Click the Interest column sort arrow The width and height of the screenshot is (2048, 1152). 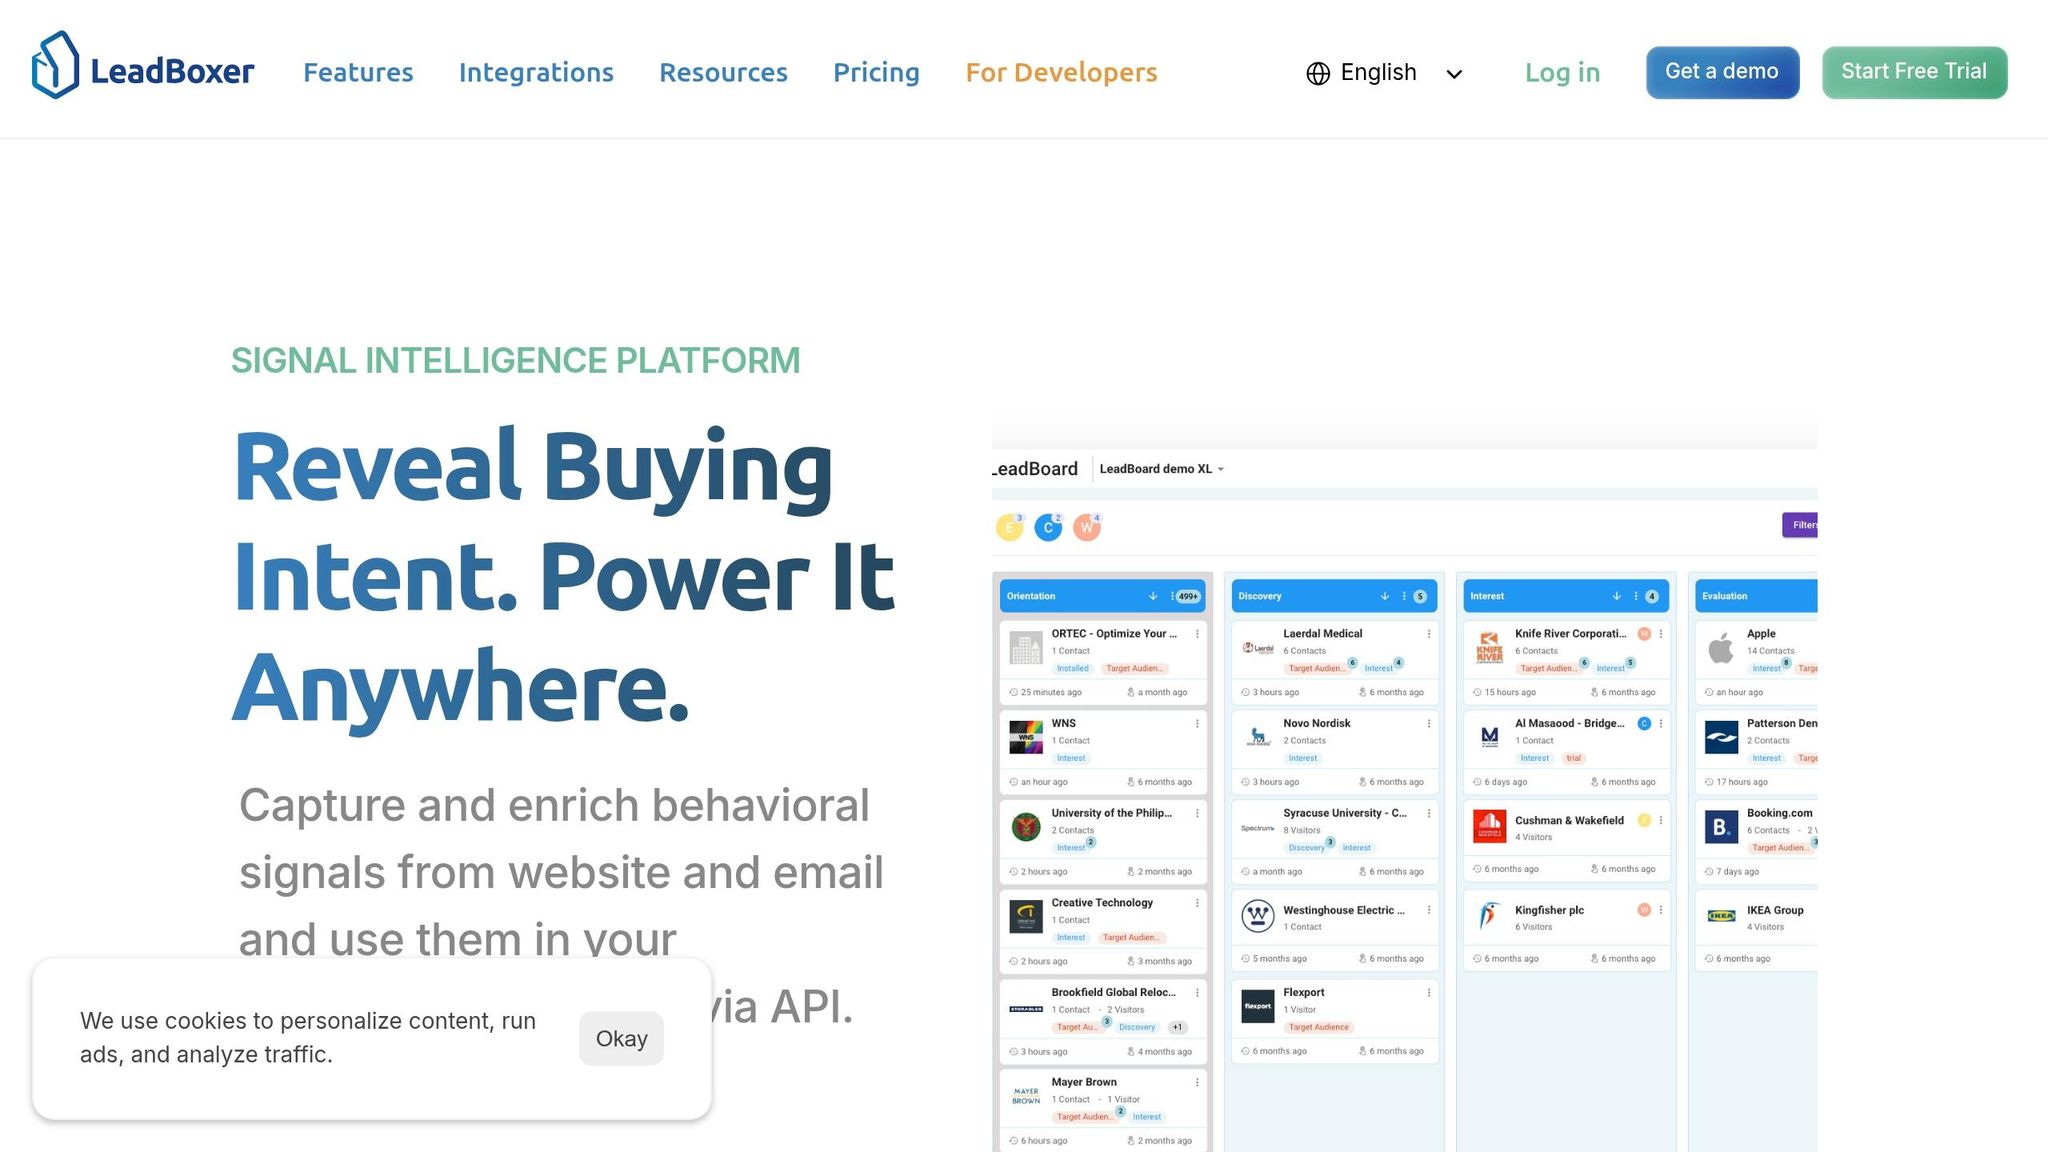click(1616, 596)
